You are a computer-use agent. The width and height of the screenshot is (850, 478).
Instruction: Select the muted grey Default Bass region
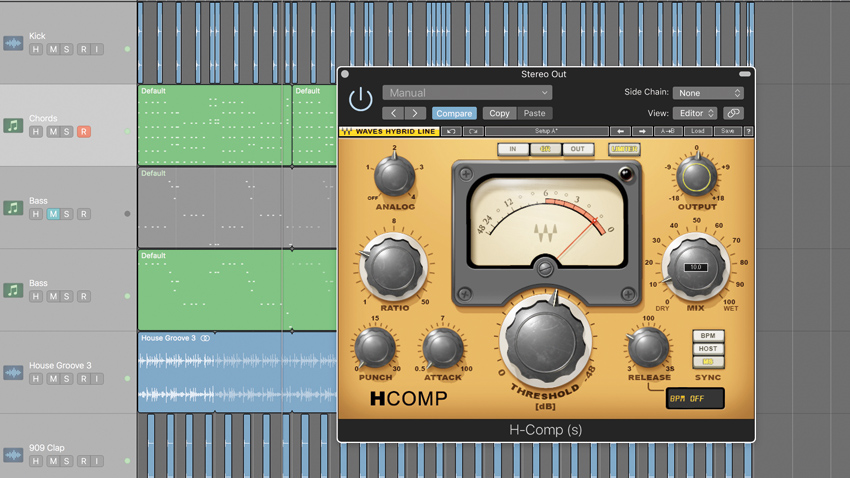pos(237,208)
